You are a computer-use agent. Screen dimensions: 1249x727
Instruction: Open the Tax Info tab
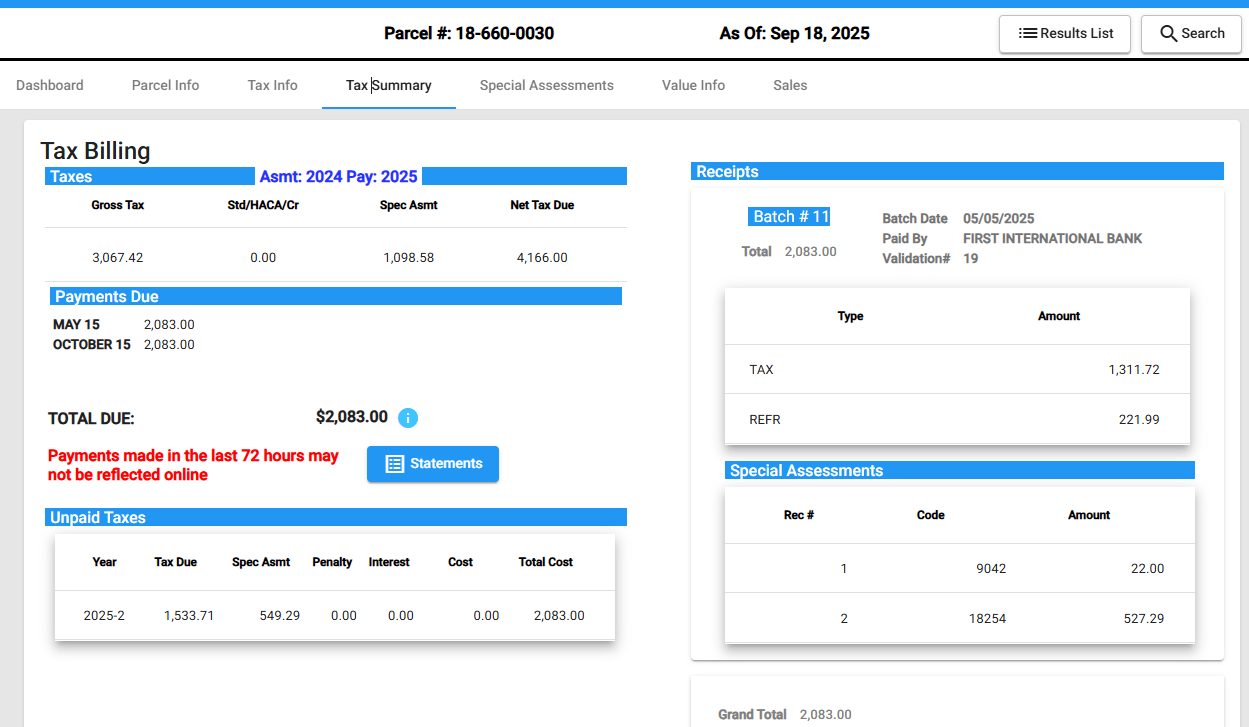coord(273,86)
